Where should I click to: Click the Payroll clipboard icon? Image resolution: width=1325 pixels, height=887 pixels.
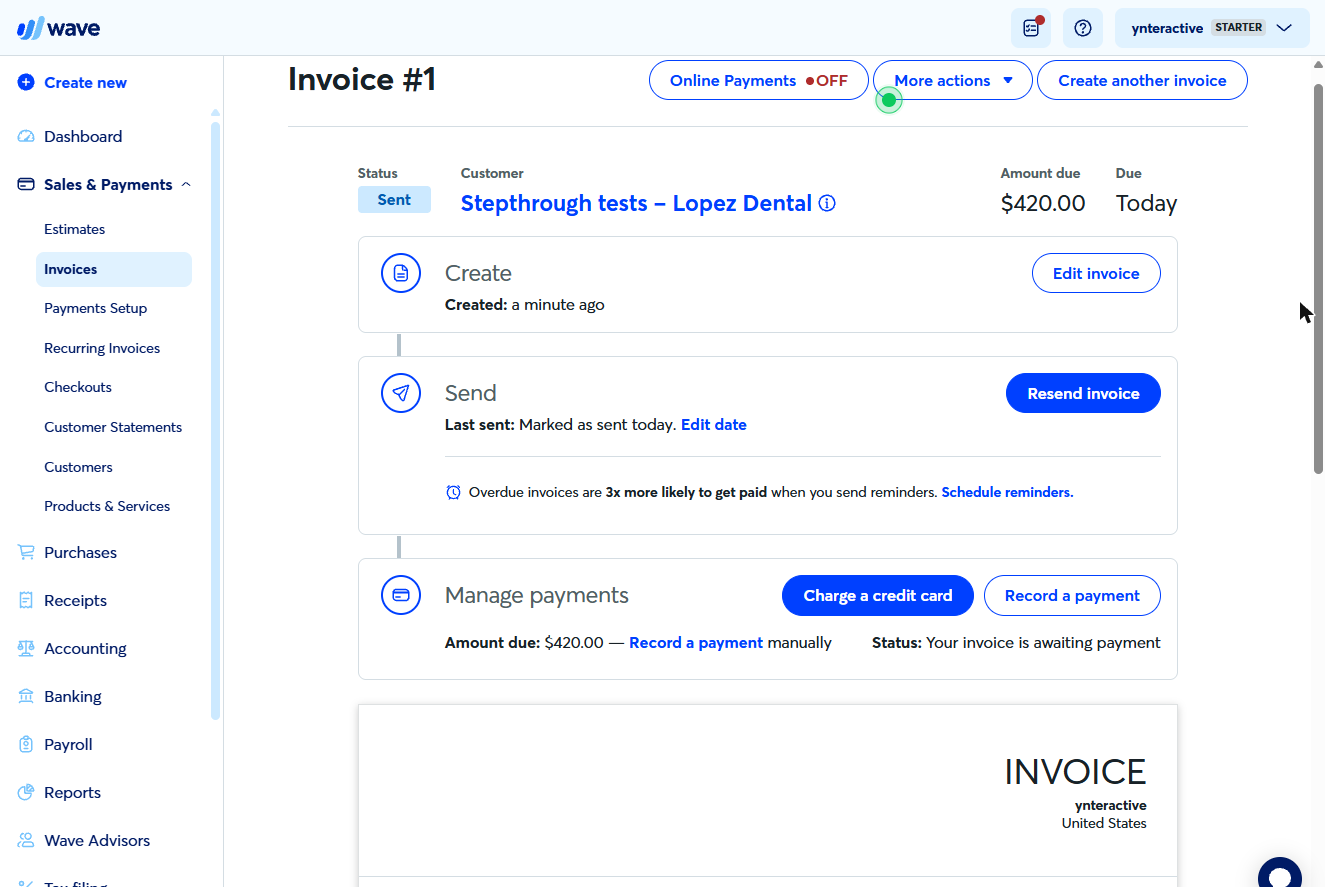[x=26, y=745]
